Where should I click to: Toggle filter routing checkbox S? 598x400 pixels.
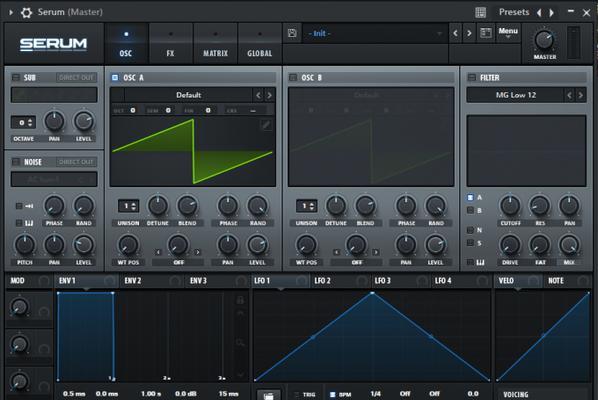pyautogui.click(x=470, y=243)
